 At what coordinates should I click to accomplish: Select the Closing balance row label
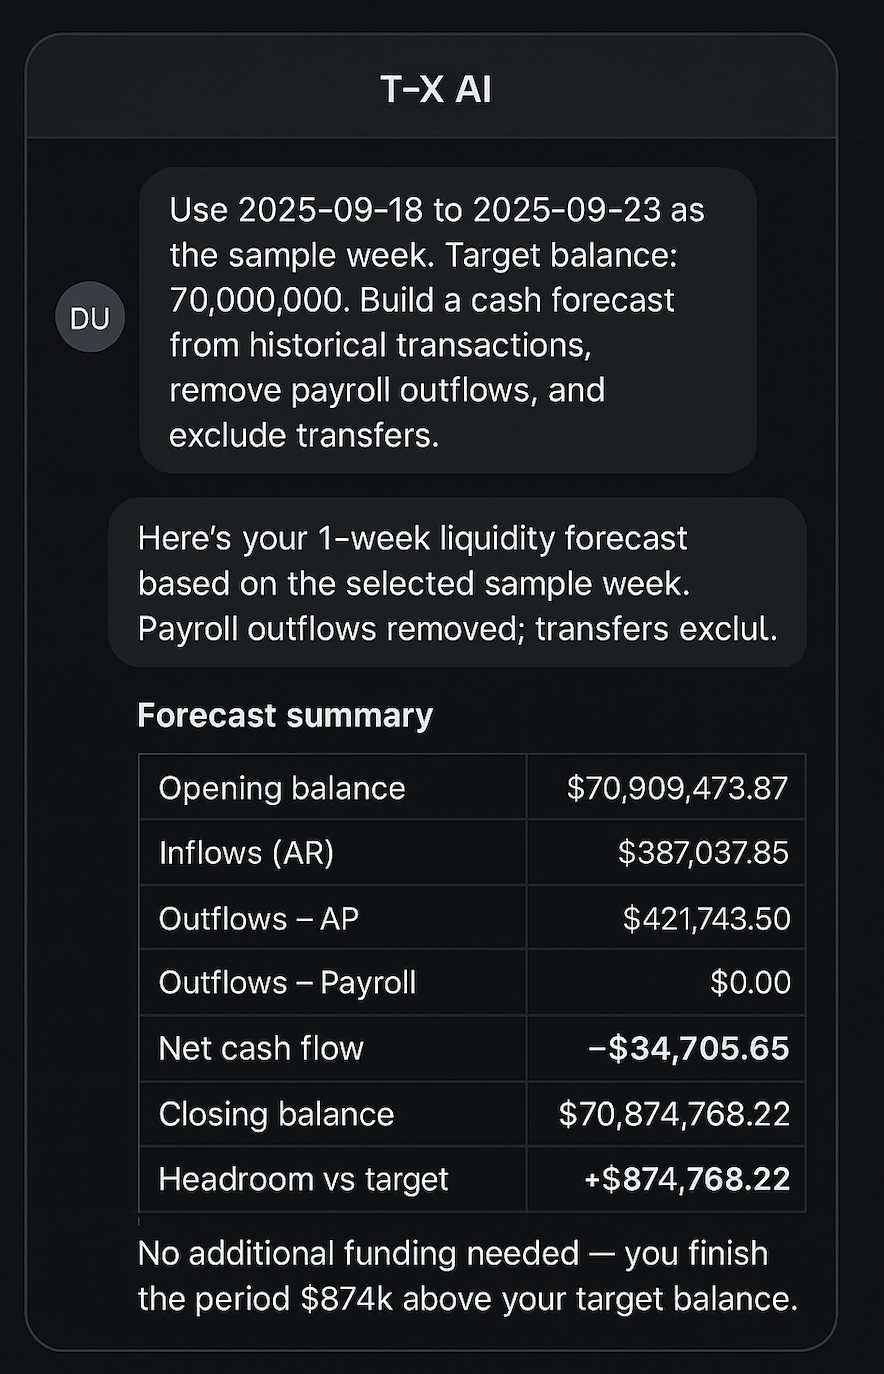(276, 1114)
